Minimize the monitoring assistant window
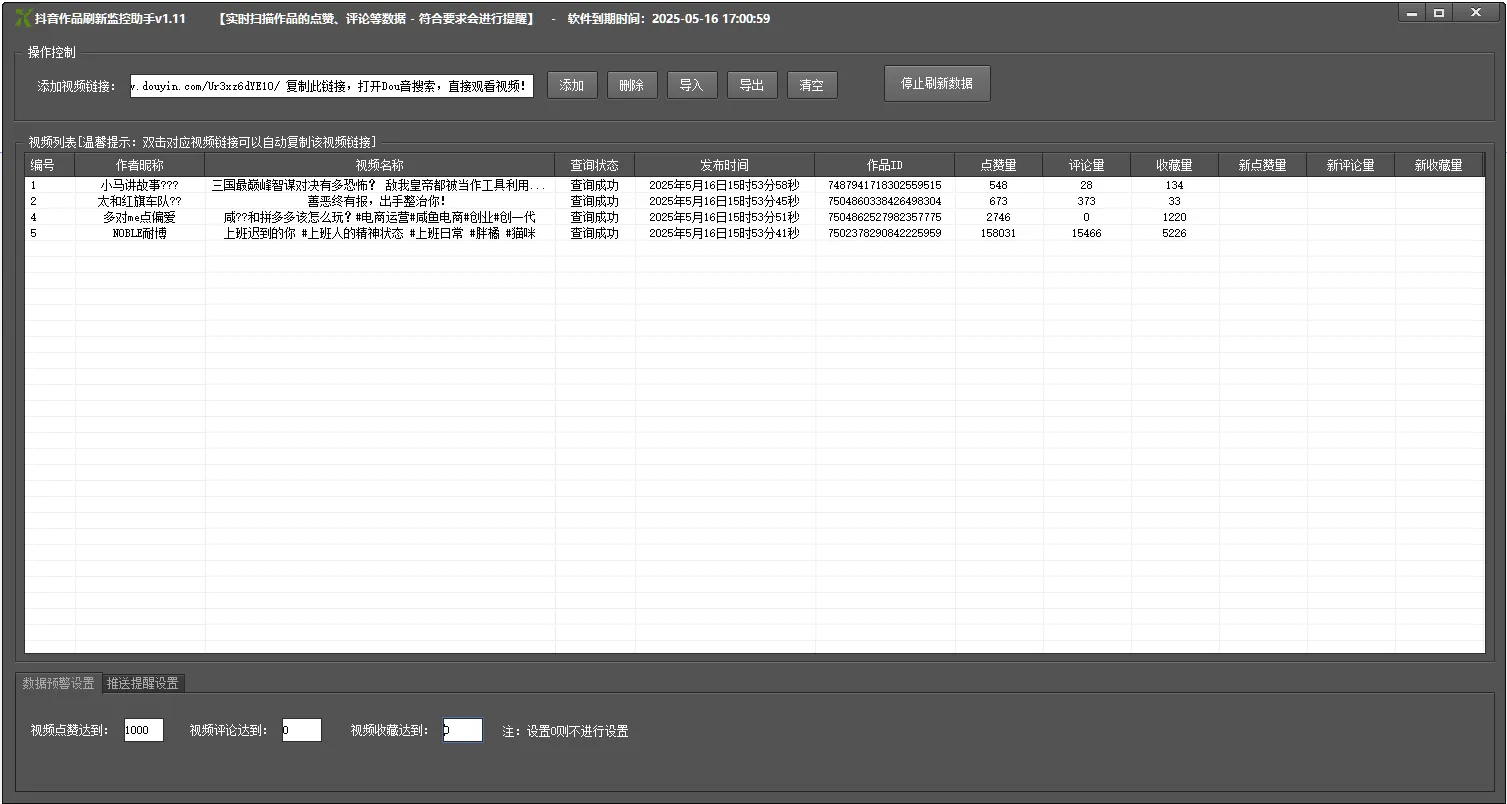Screen dimensions: 1507x804 coord(1412,13)
